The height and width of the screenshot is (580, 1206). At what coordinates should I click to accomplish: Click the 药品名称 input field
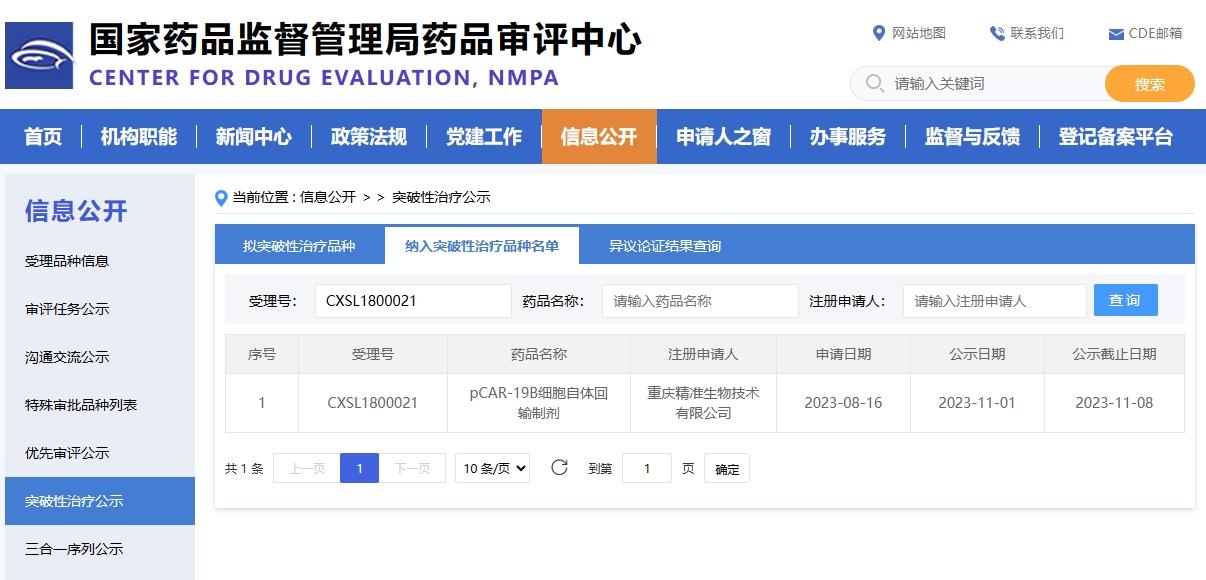(699, 301)
